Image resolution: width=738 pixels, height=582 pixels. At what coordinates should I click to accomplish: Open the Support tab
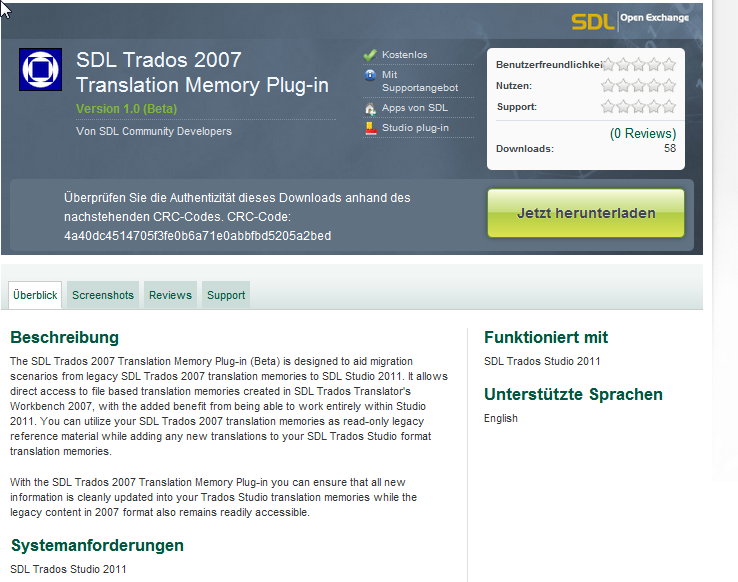[226, 295]
